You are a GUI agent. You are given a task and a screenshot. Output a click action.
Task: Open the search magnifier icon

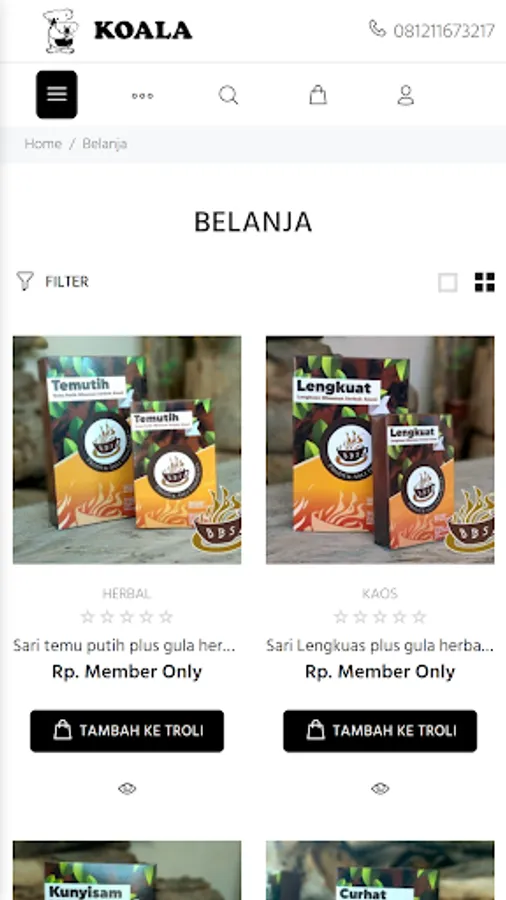pos(228,95)
